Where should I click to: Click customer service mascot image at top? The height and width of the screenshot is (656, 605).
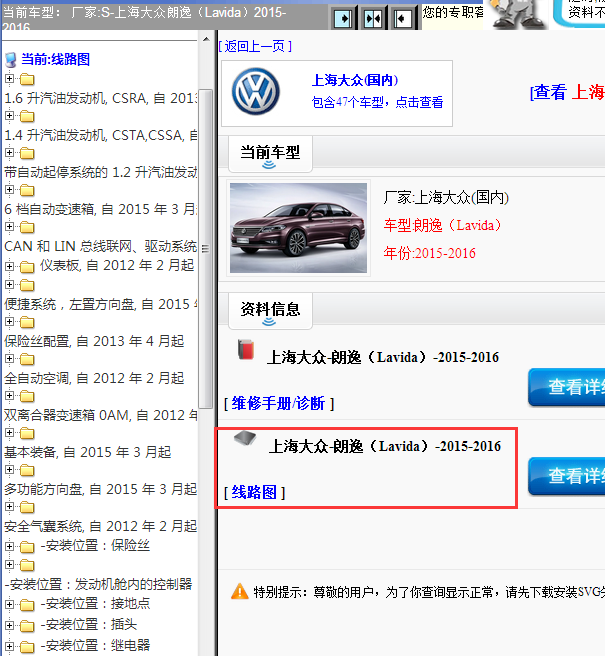click(518, 14)
